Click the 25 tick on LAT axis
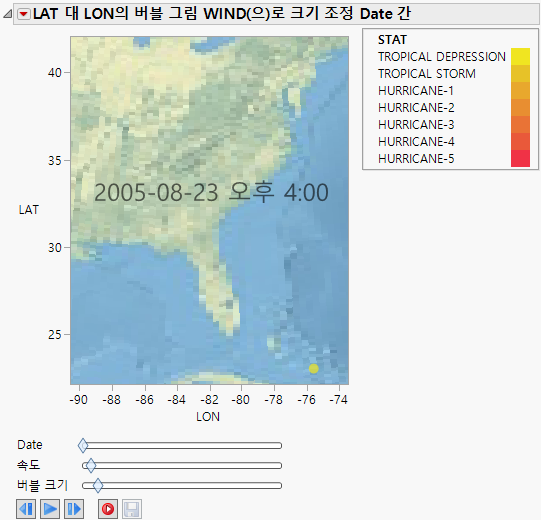Screen dimensions: 541x520 [55, 334]
